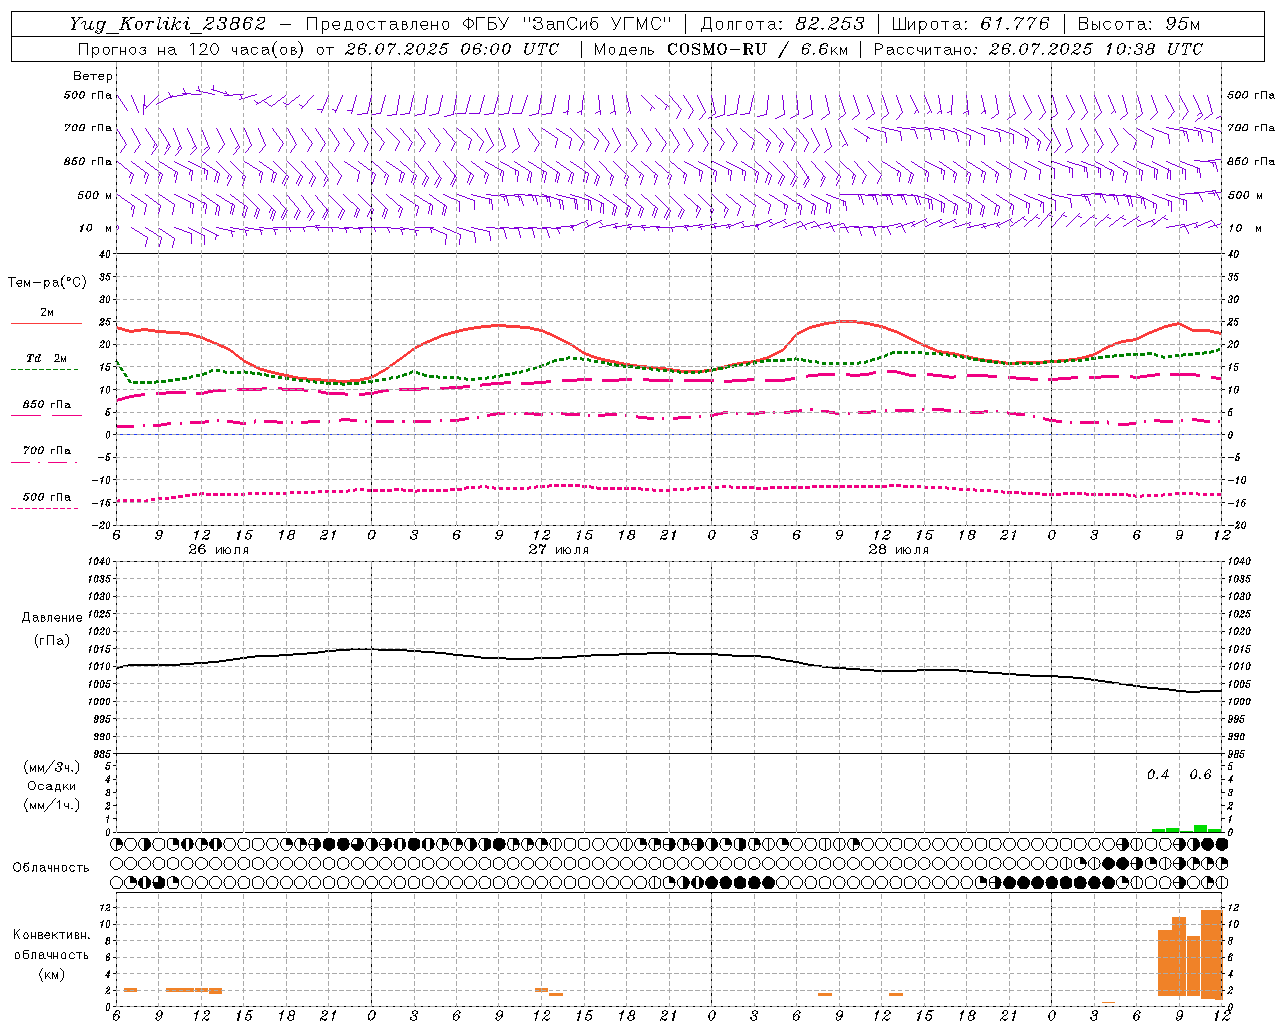1280x1024 pixels.
Task: Click the Широта: 61.776 header value
Action: pos(970,24)
